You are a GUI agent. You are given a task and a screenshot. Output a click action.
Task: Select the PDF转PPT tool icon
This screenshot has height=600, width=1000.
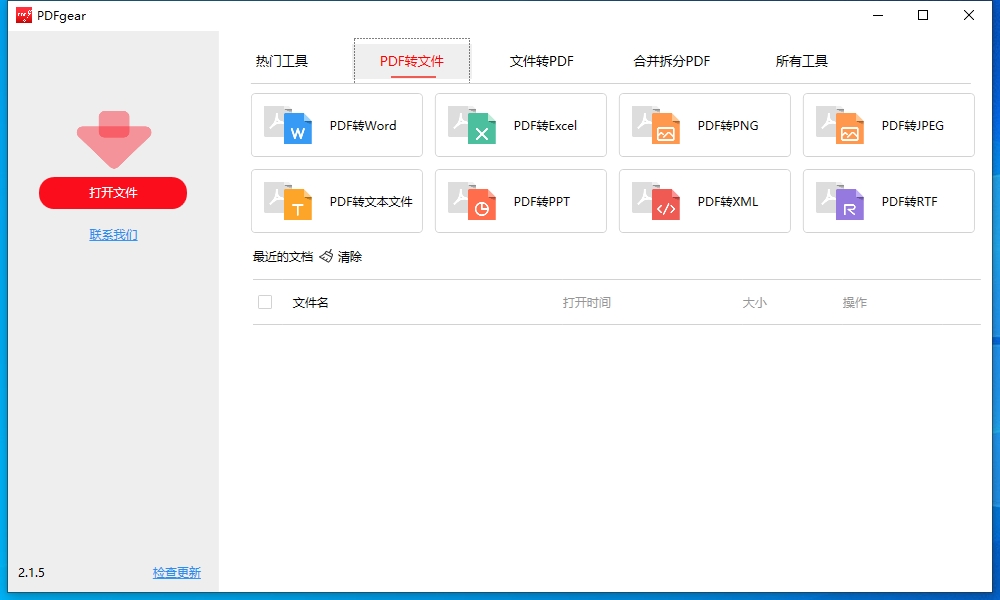click(x=472, y=201)
